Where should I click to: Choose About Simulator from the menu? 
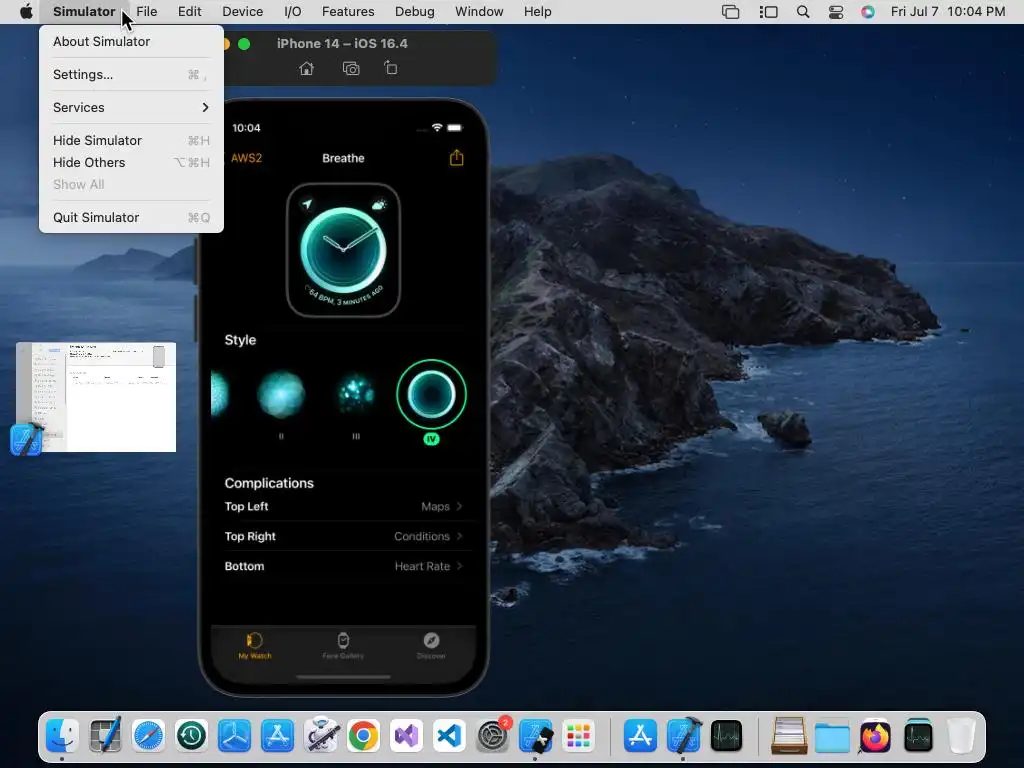point(131,41)
